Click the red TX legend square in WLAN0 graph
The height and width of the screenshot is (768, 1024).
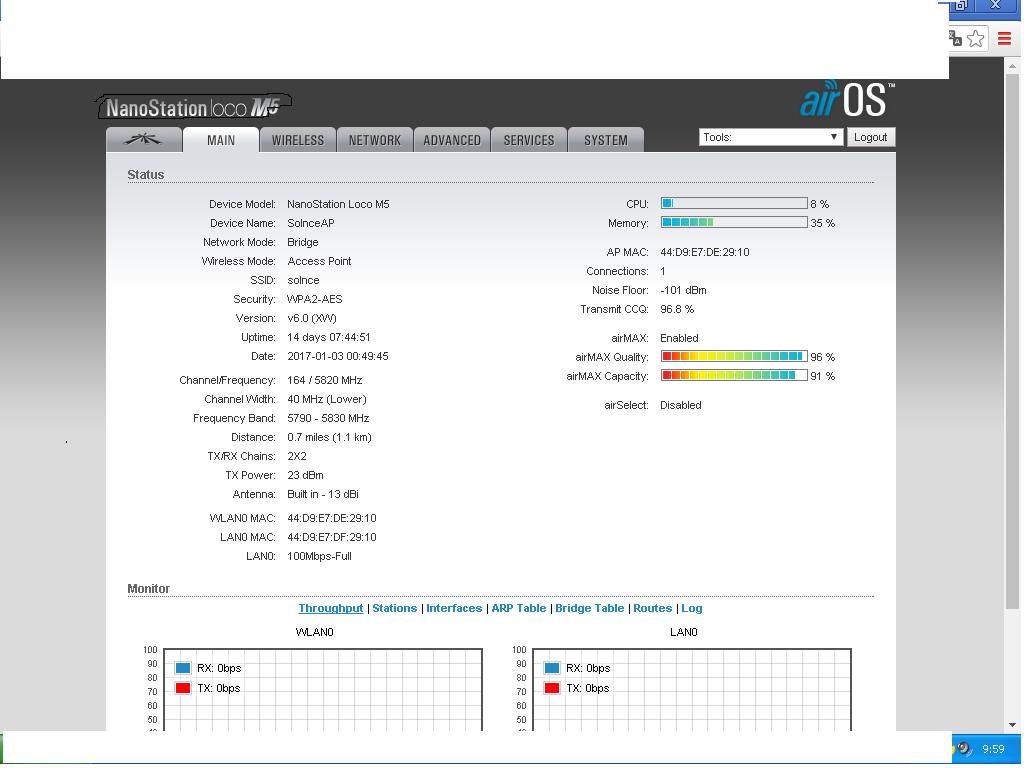click(183, 688)
